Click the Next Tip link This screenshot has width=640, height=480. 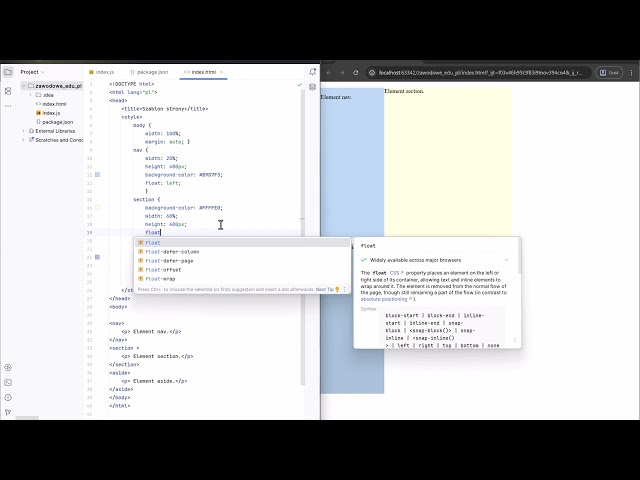[324, 289]
